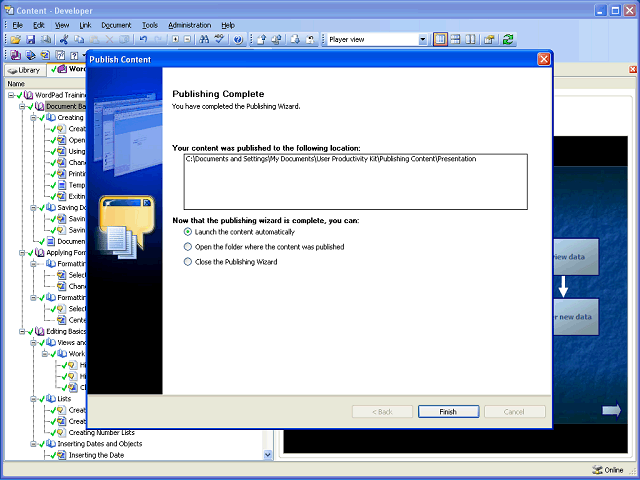Select Launch the content automatically

(x=187, y=232)
